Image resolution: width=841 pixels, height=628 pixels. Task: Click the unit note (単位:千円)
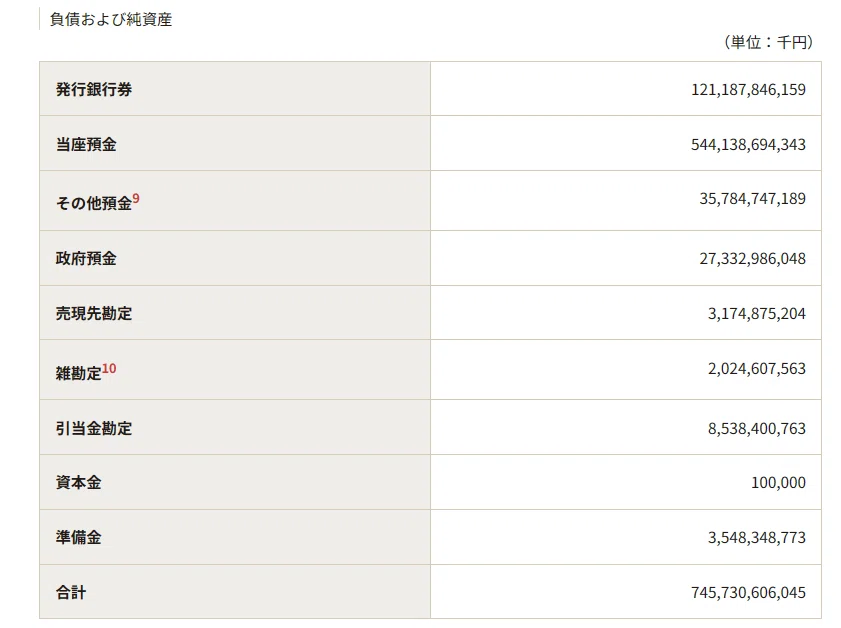tap(769, 42)
